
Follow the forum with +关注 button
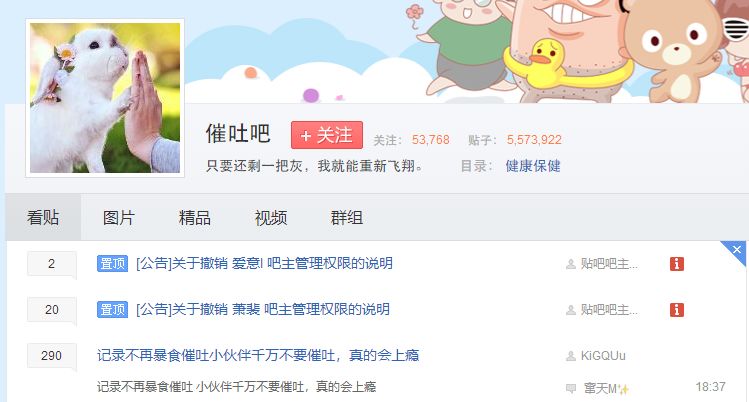tap(327, 135)
